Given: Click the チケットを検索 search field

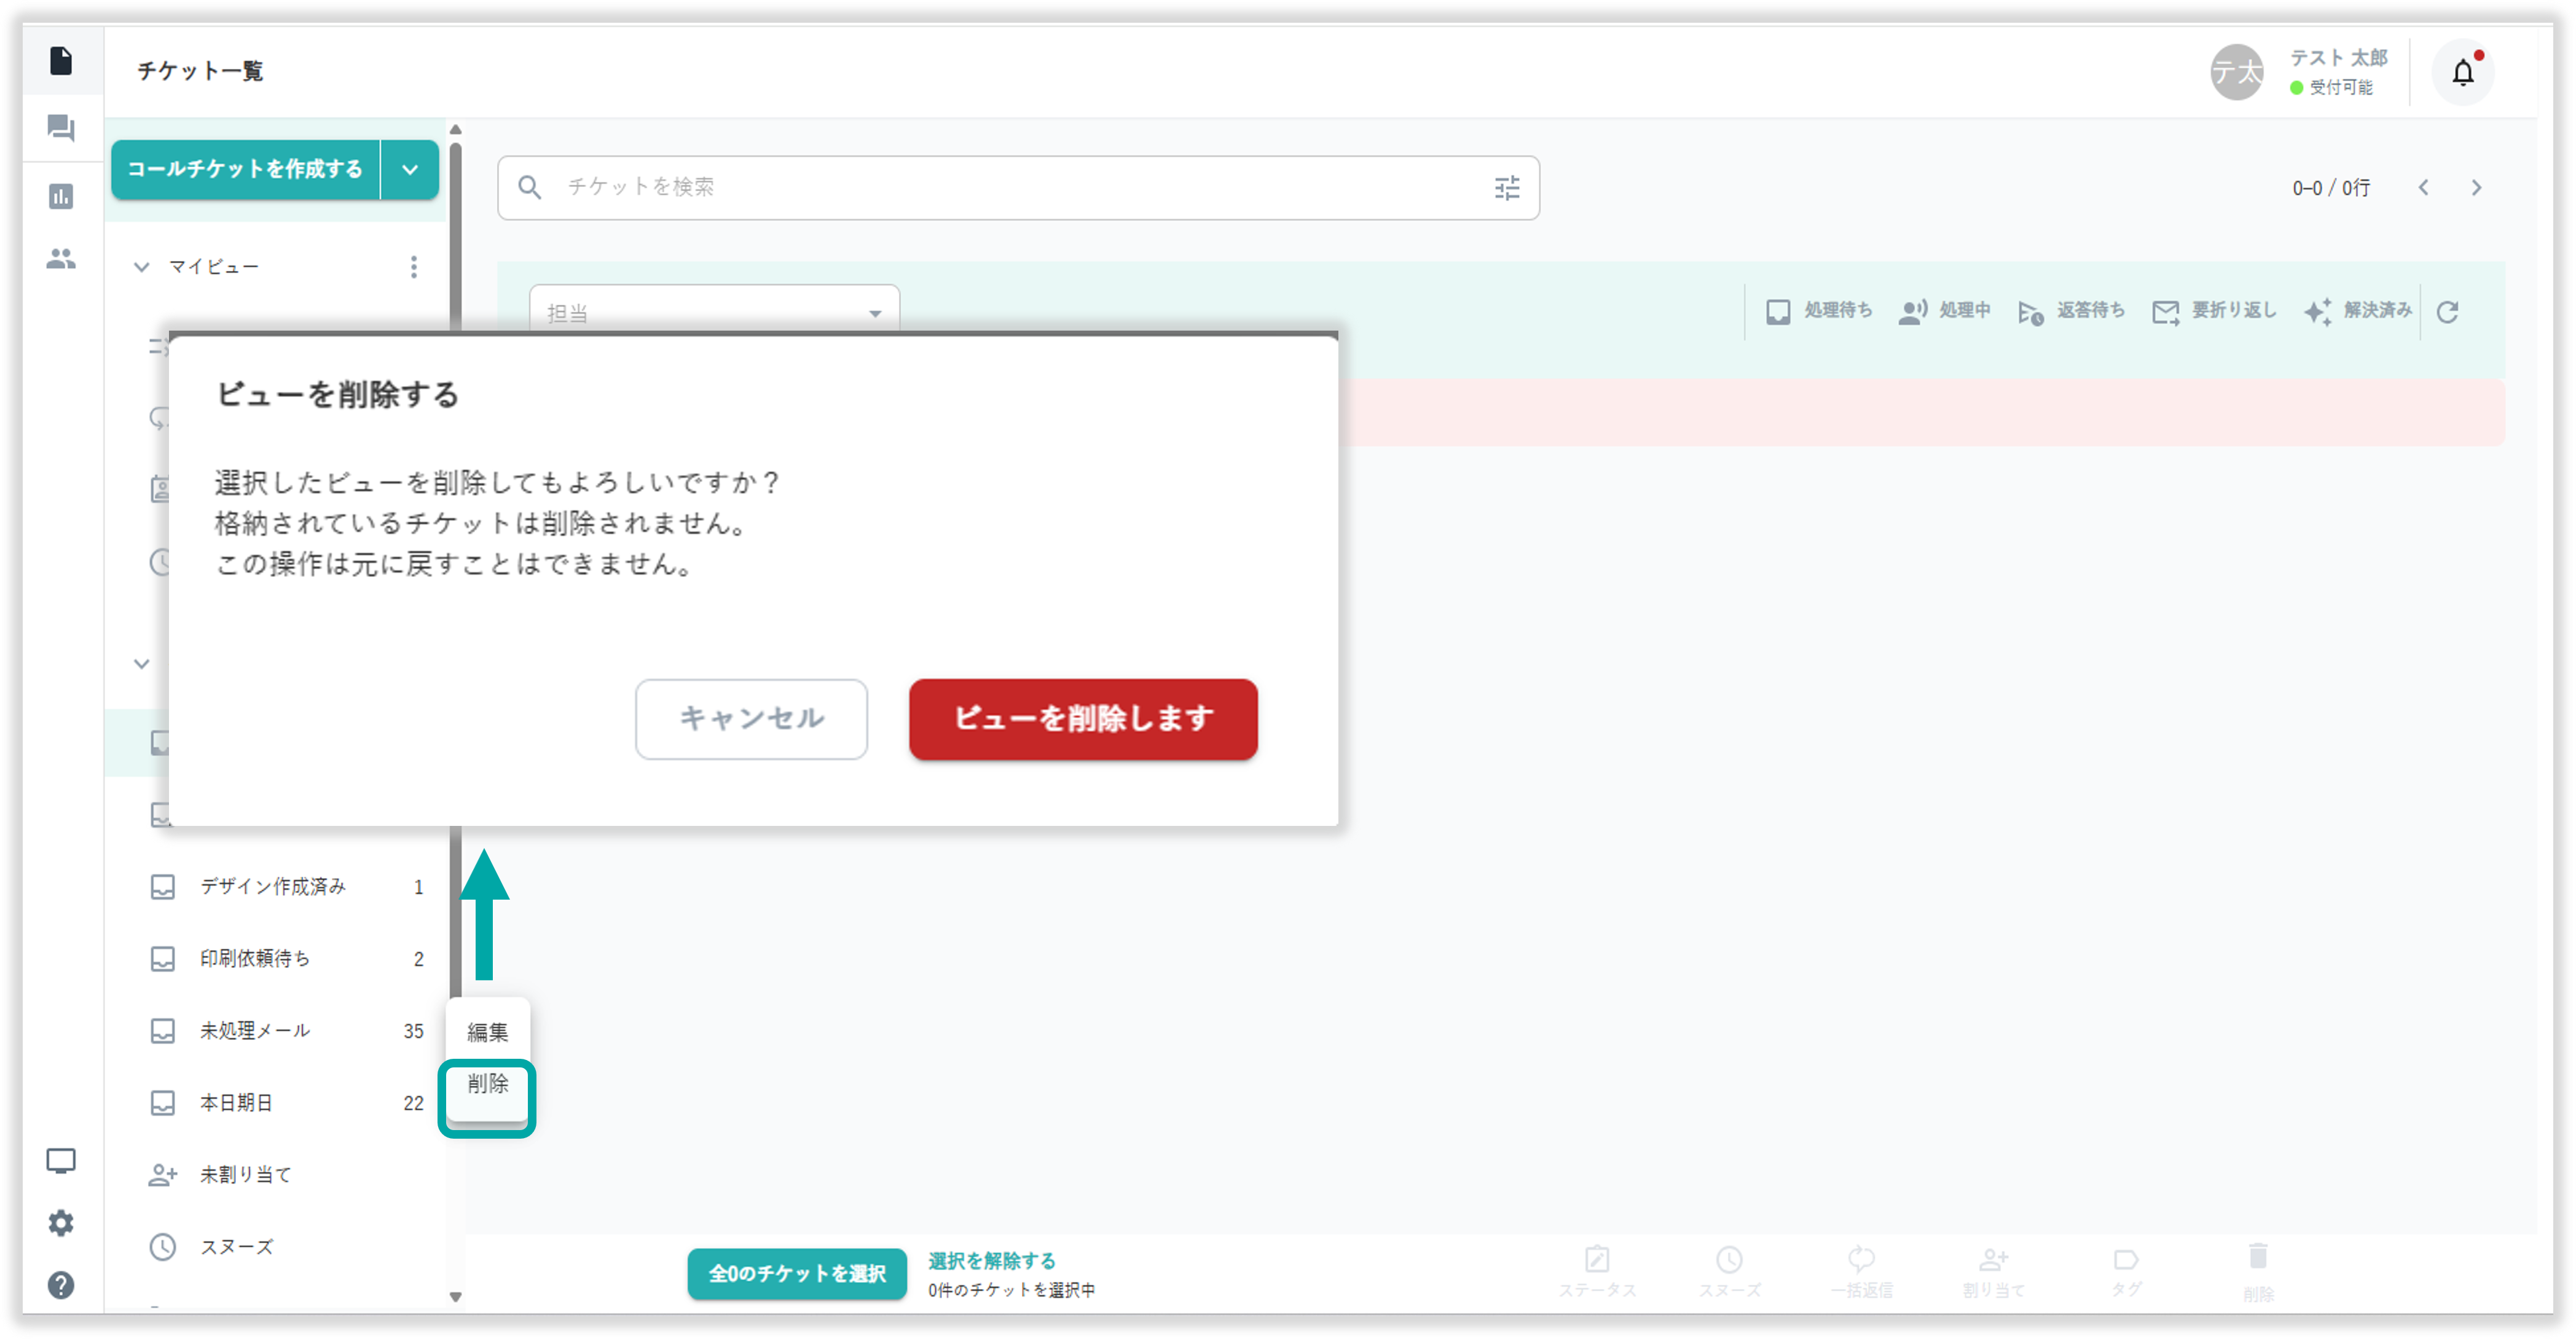Looking at the screenshot, I should pos(1000,188).
